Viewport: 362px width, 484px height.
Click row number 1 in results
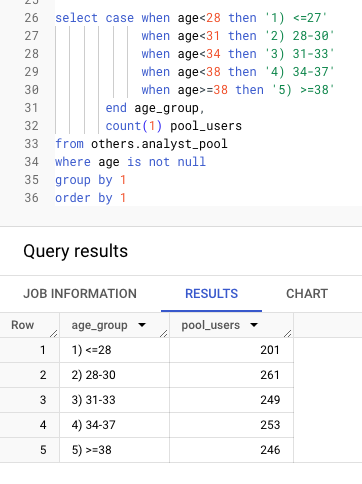point(43,350)
